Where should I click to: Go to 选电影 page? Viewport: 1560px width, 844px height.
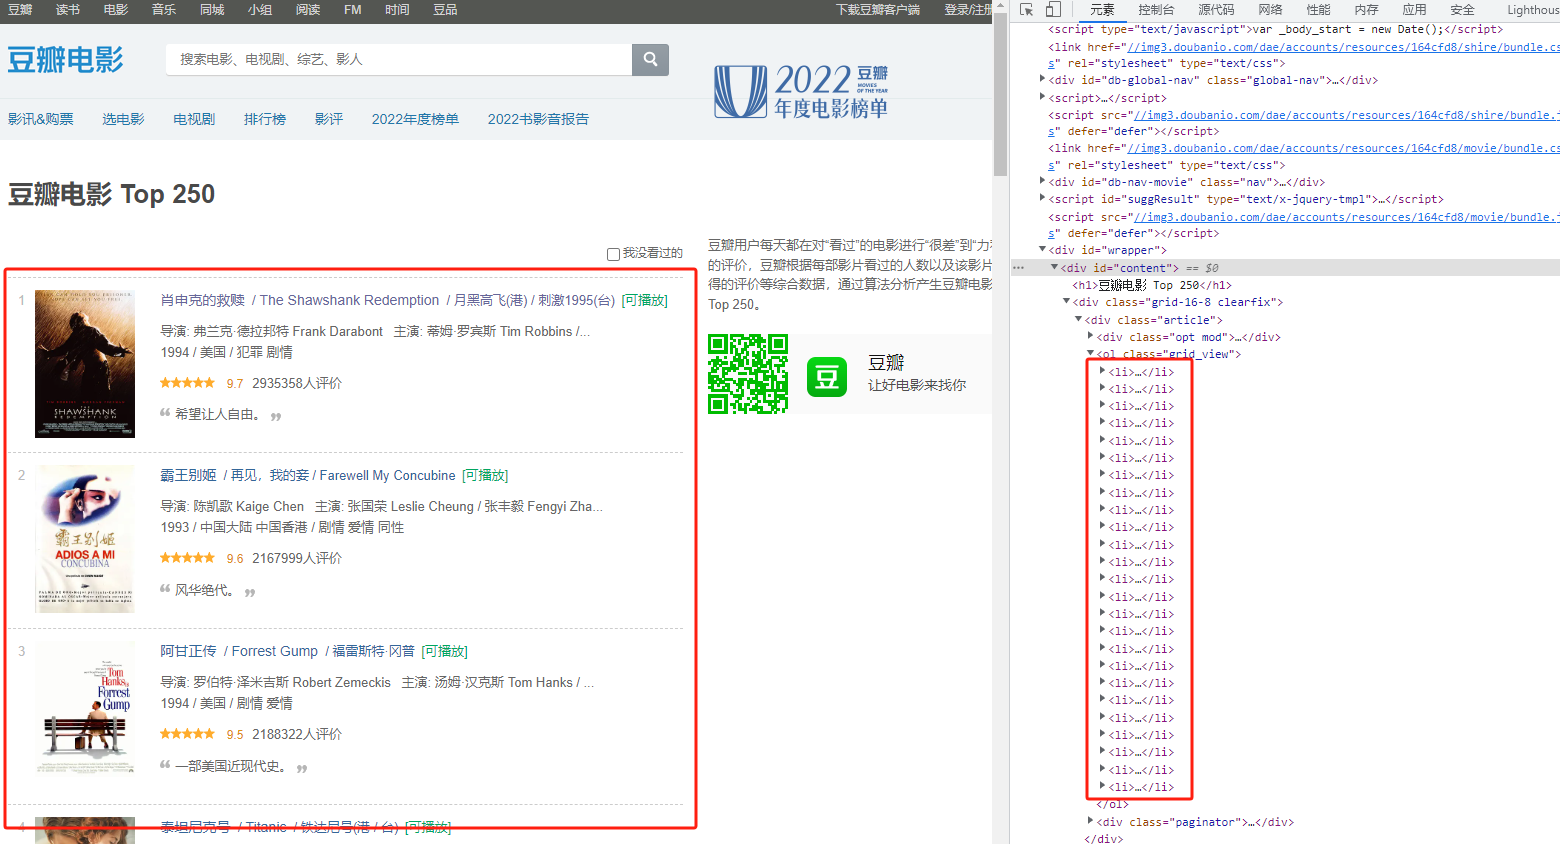coord(123,119)
